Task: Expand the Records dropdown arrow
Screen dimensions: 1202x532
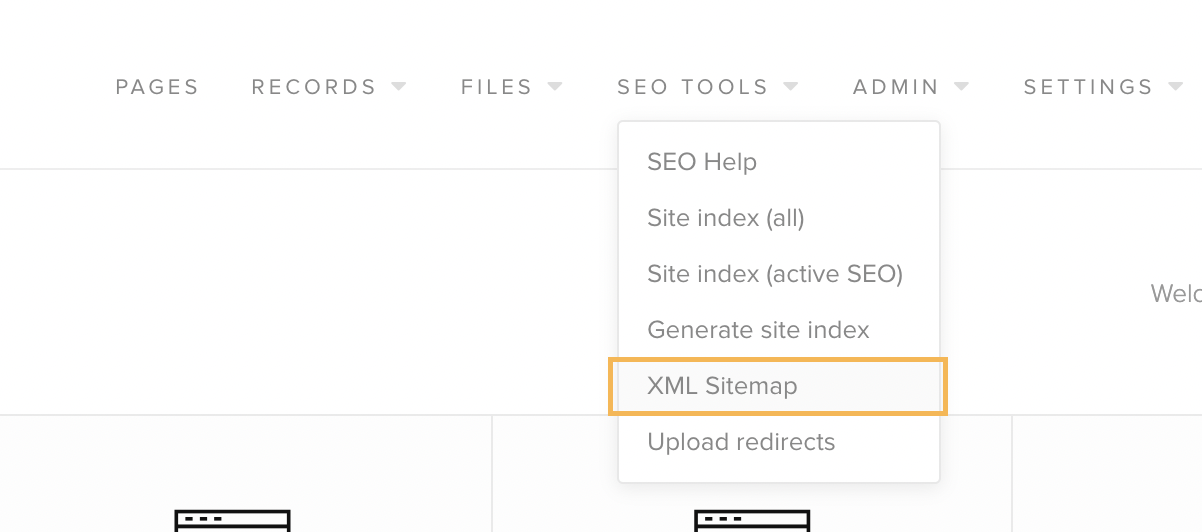Action: (399, 87)
